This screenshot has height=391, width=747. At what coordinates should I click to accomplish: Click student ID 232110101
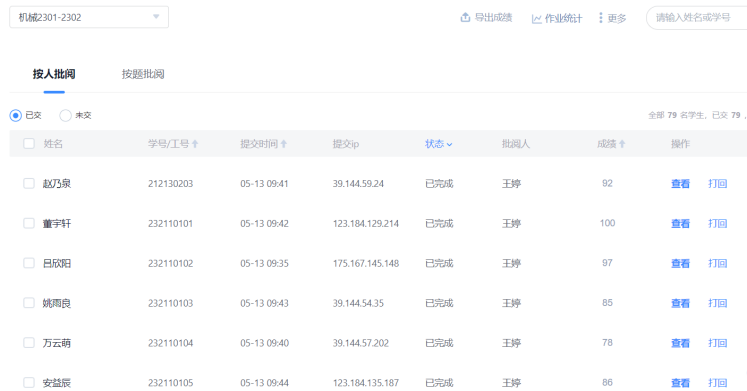click(170, 224)
